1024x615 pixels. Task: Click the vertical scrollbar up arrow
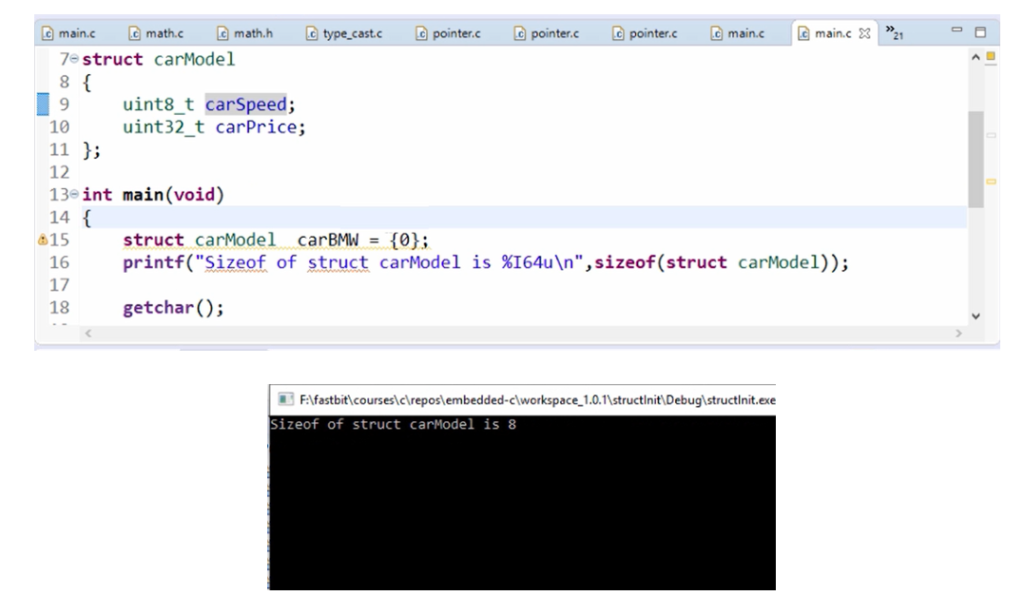tap(976, 57)
